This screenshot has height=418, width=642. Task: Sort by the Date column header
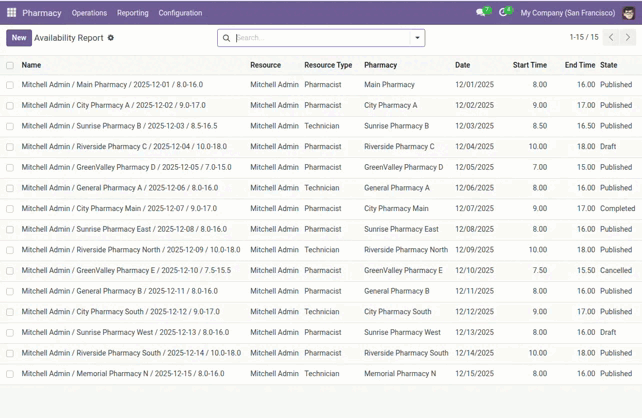coord(462,65)
